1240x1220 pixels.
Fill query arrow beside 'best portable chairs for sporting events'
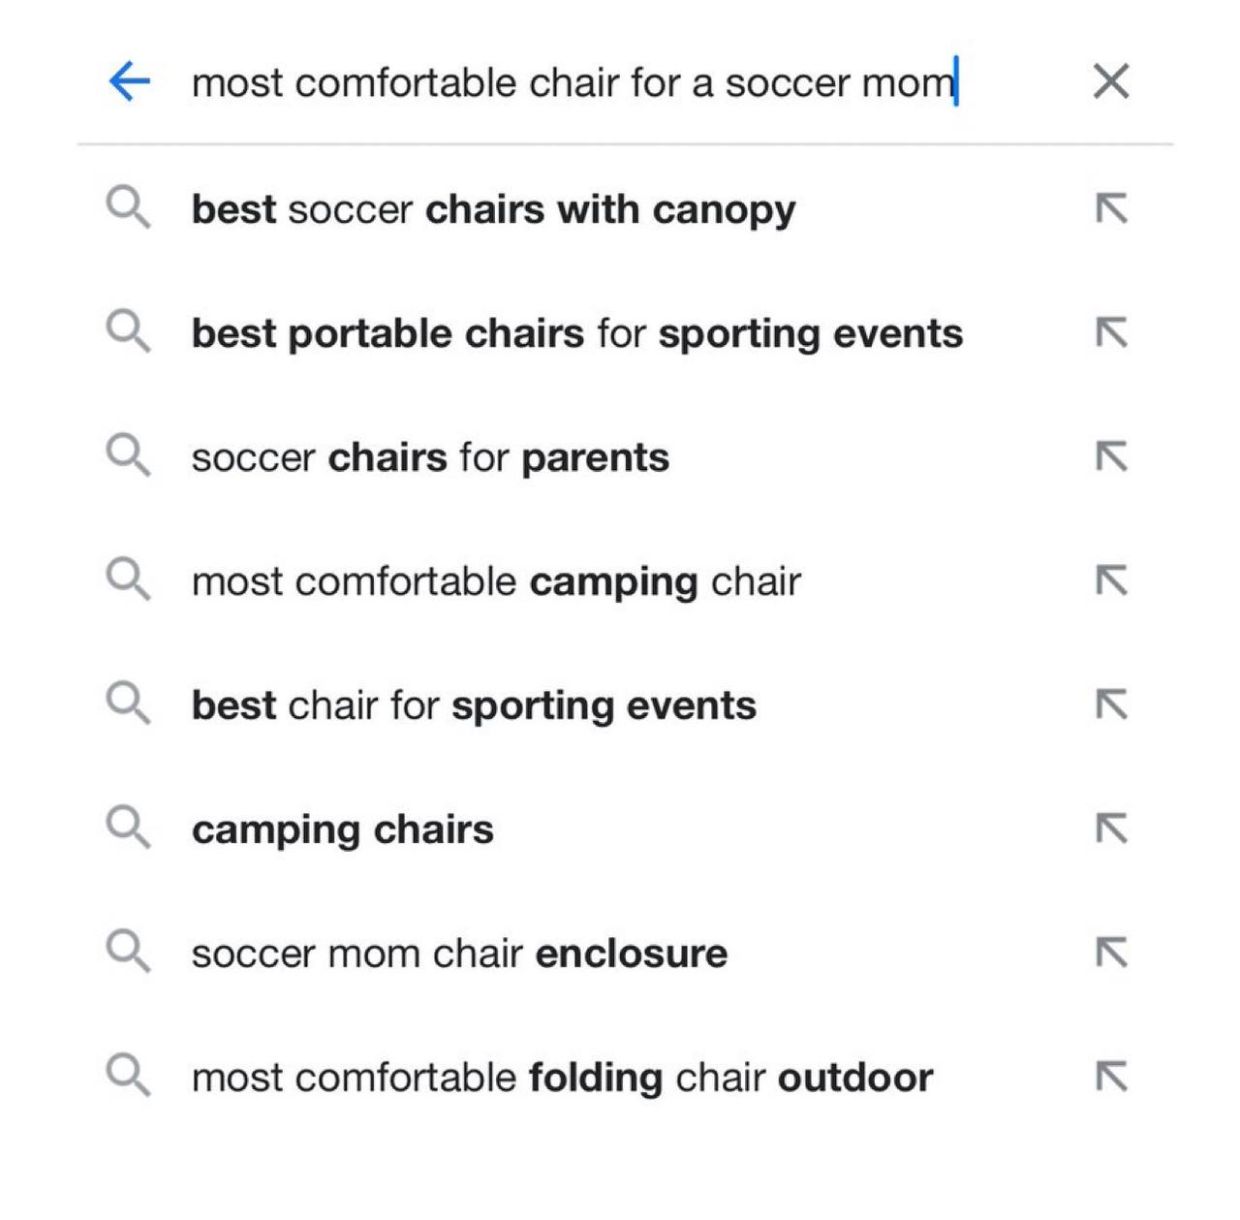1111,333
